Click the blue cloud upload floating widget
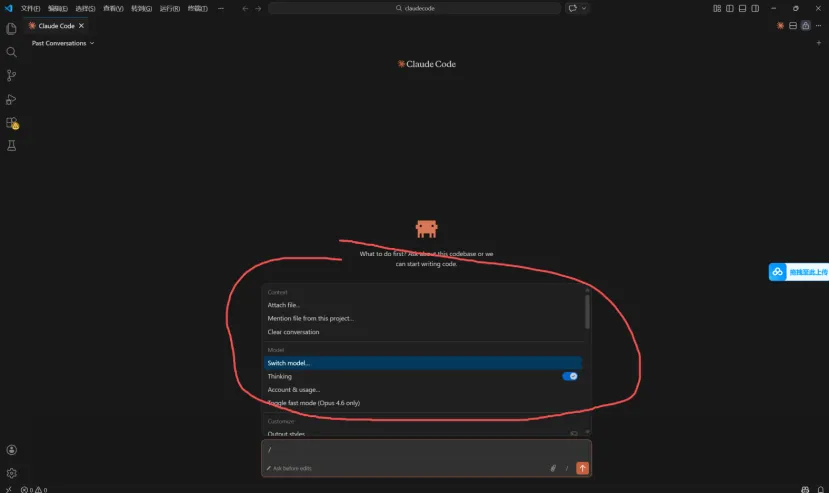This screenshot has width=830, height=493. pos(799,272)
